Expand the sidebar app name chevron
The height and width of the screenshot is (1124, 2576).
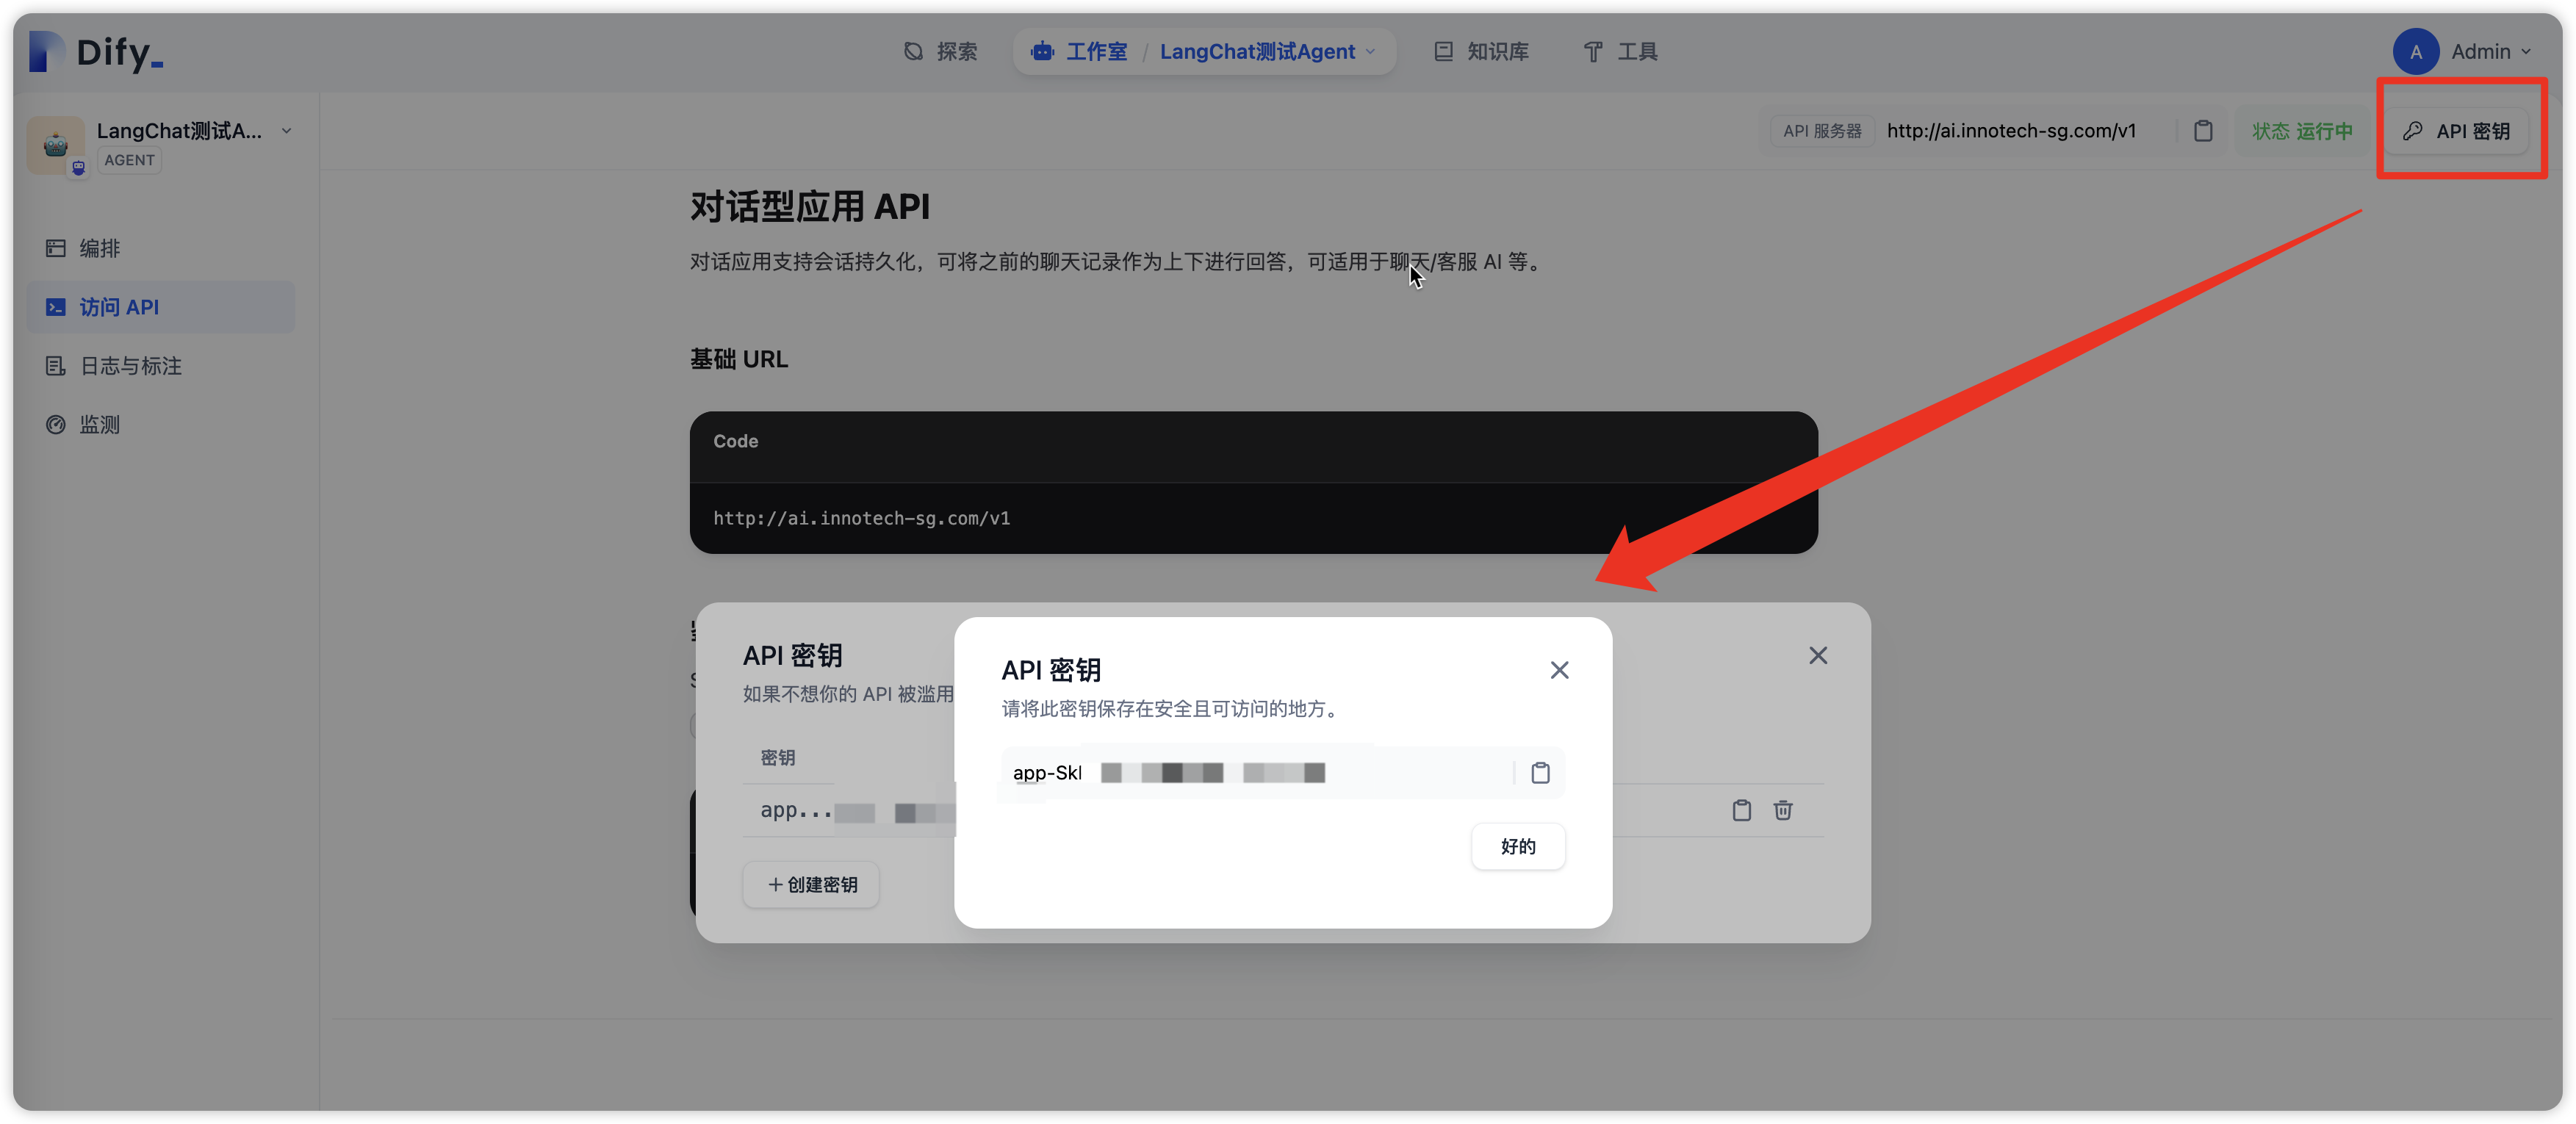(x=286, y=131)
